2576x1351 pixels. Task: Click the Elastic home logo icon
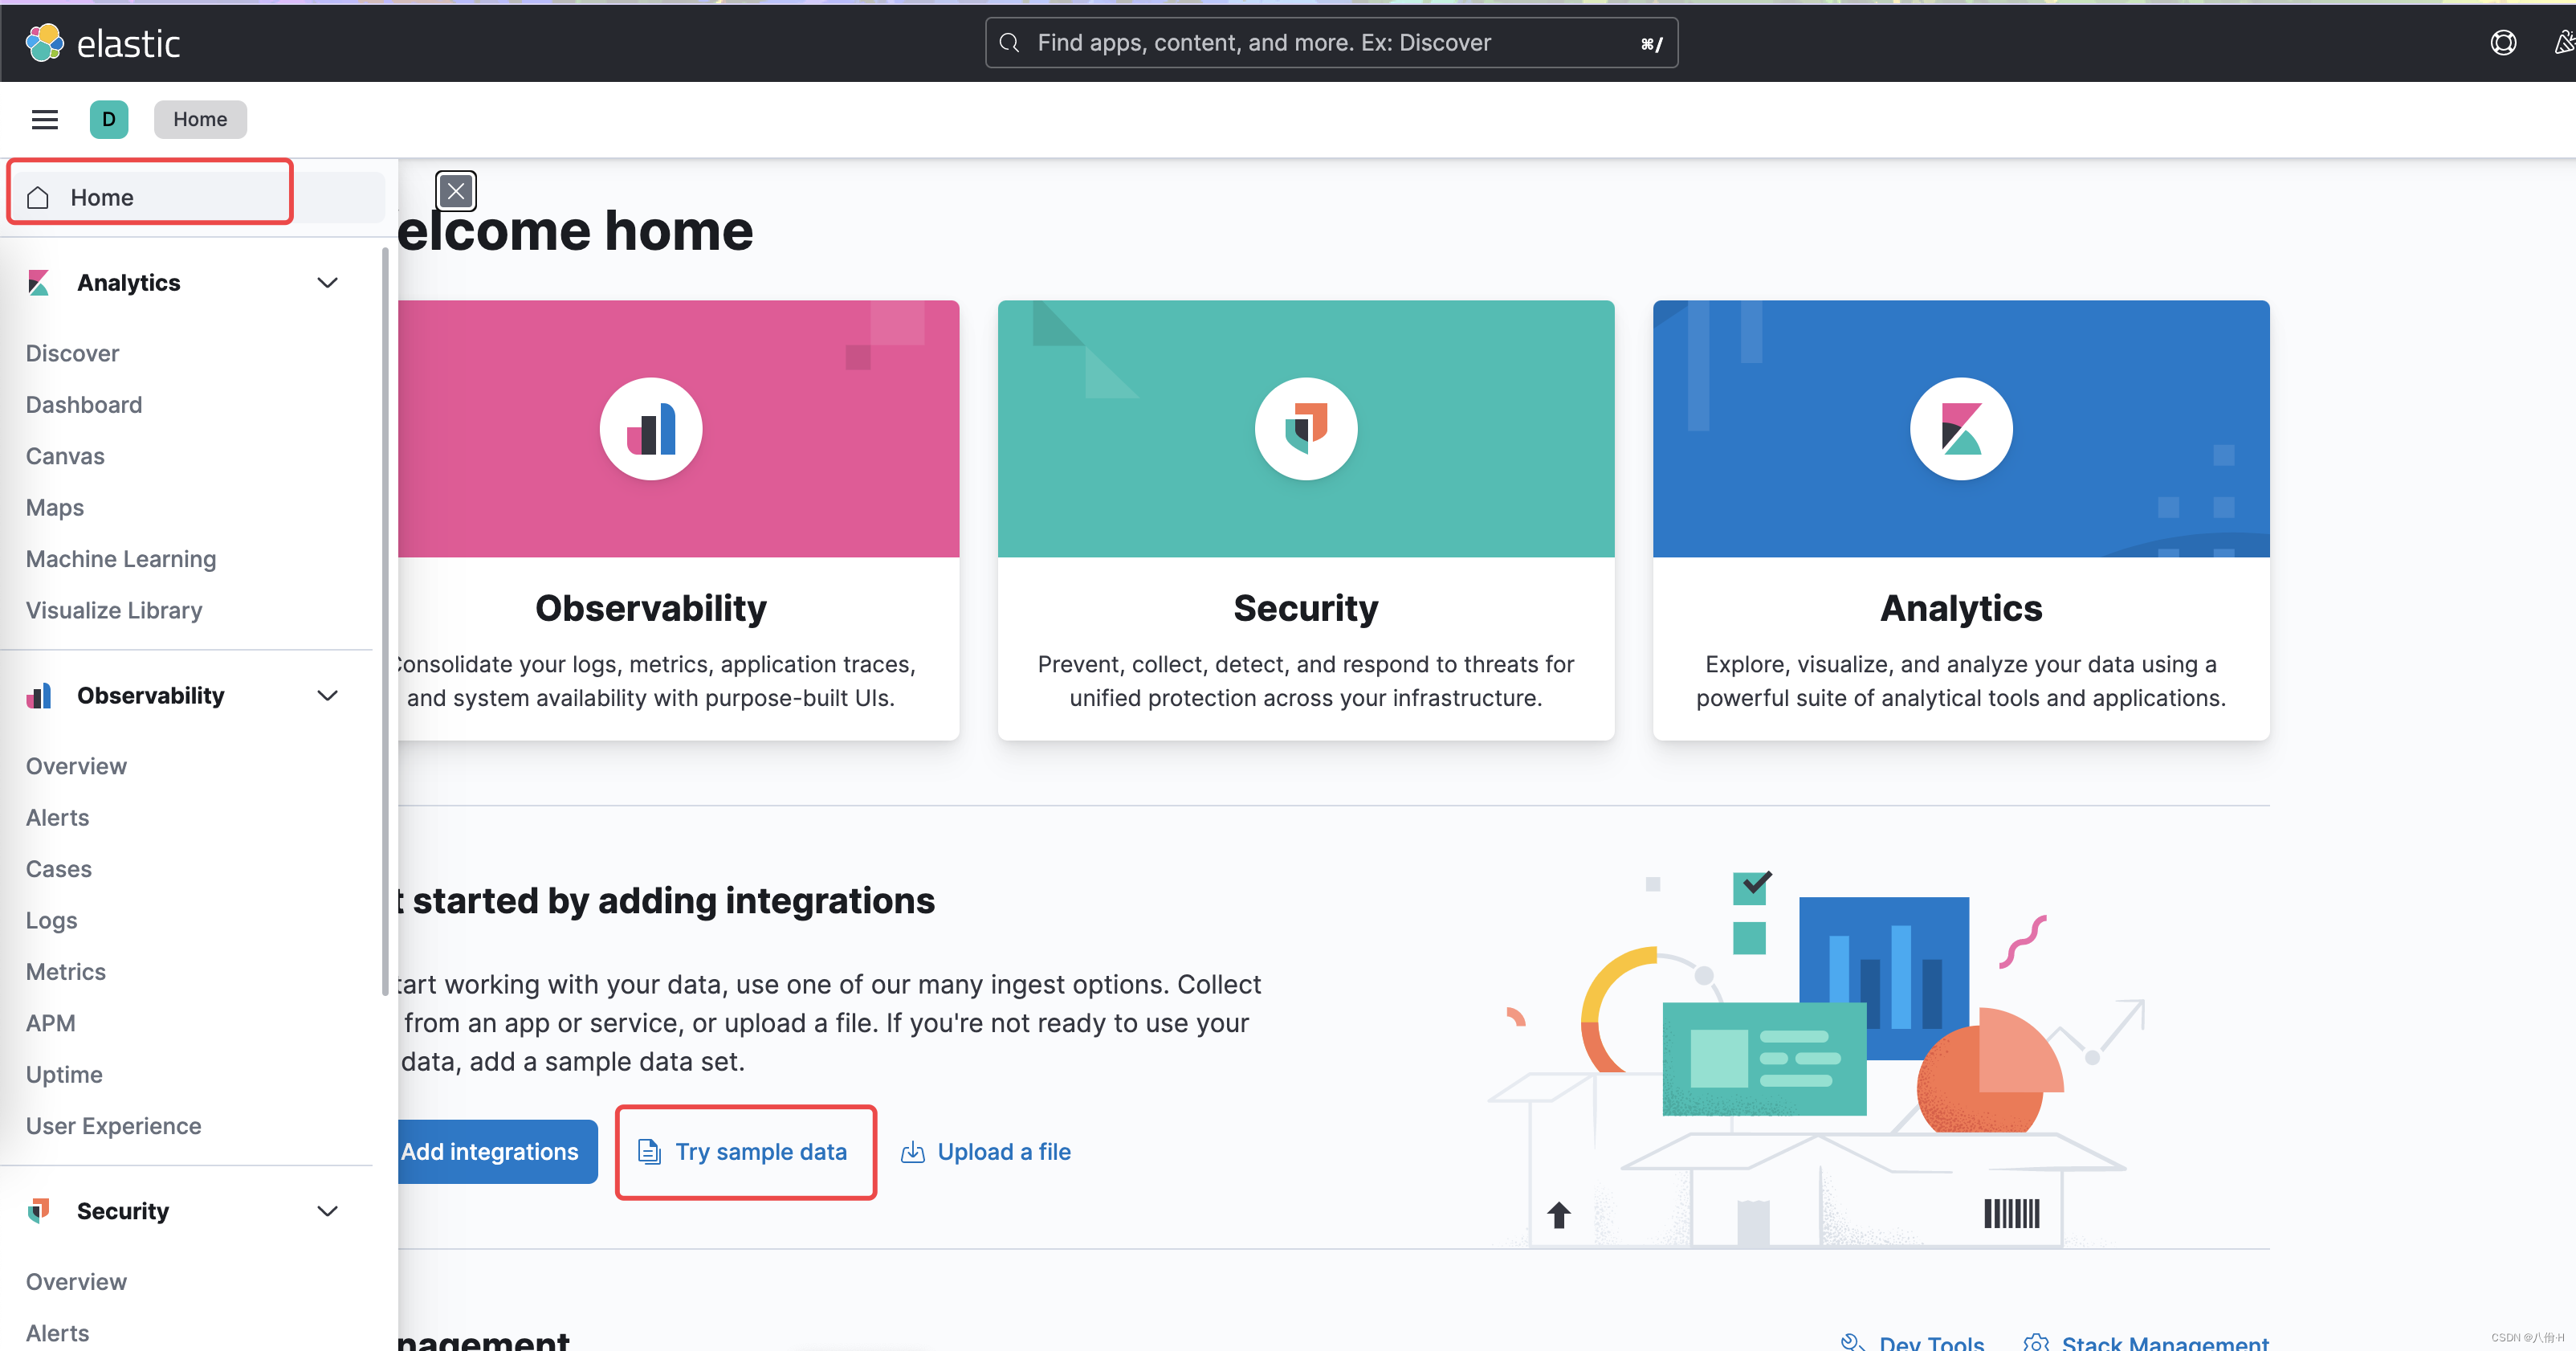click(44, 43)
